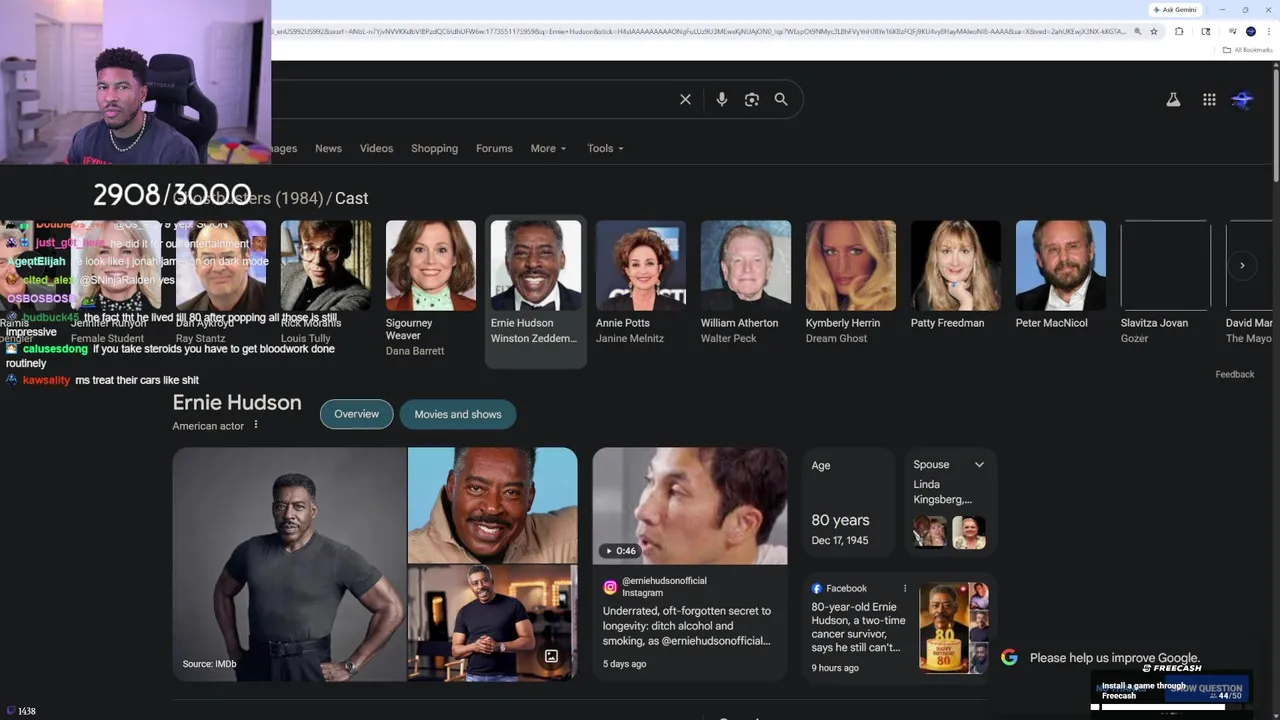Screen dimensions: 1280x720
Task: Select the Movies and shows chip
Action: coord(458,414)
